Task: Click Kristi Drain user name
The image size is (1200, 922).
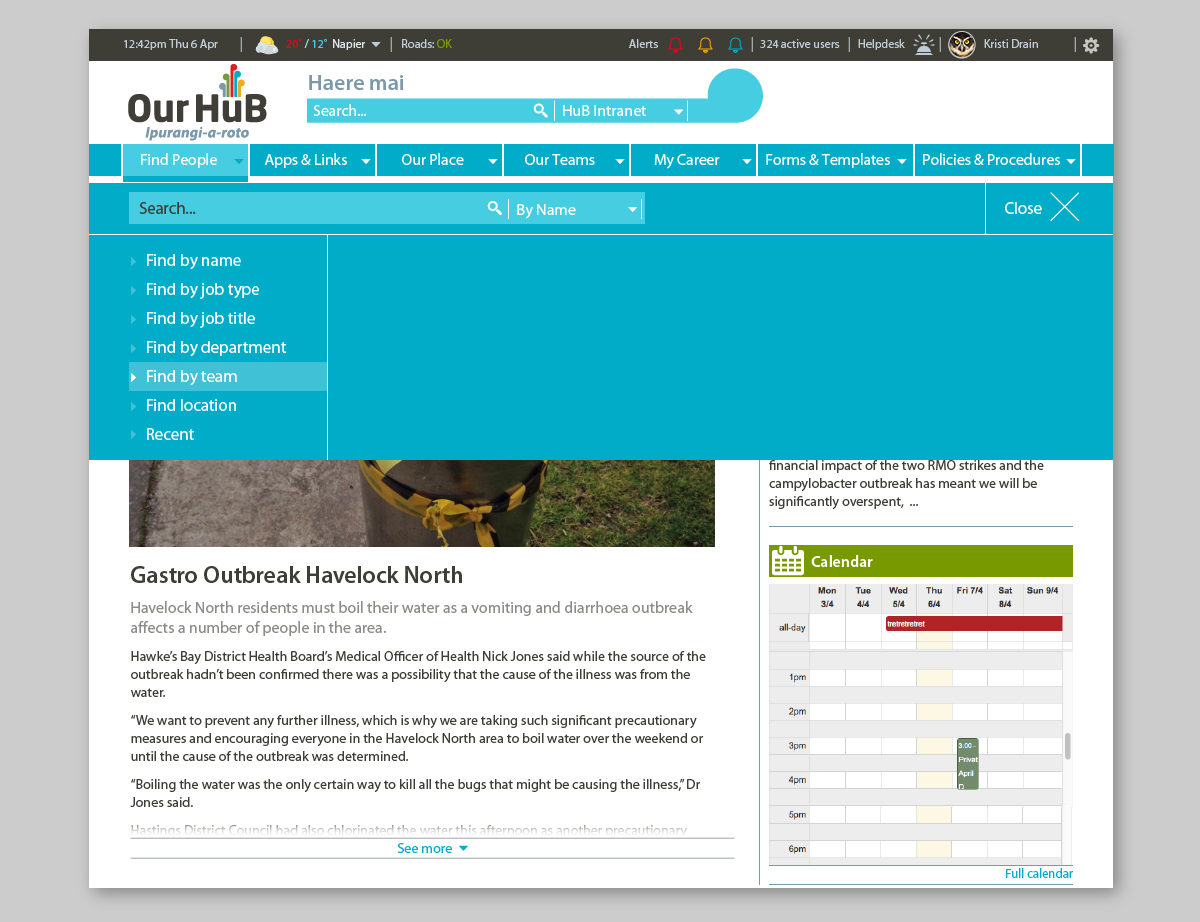Action: click(1011, 44)
